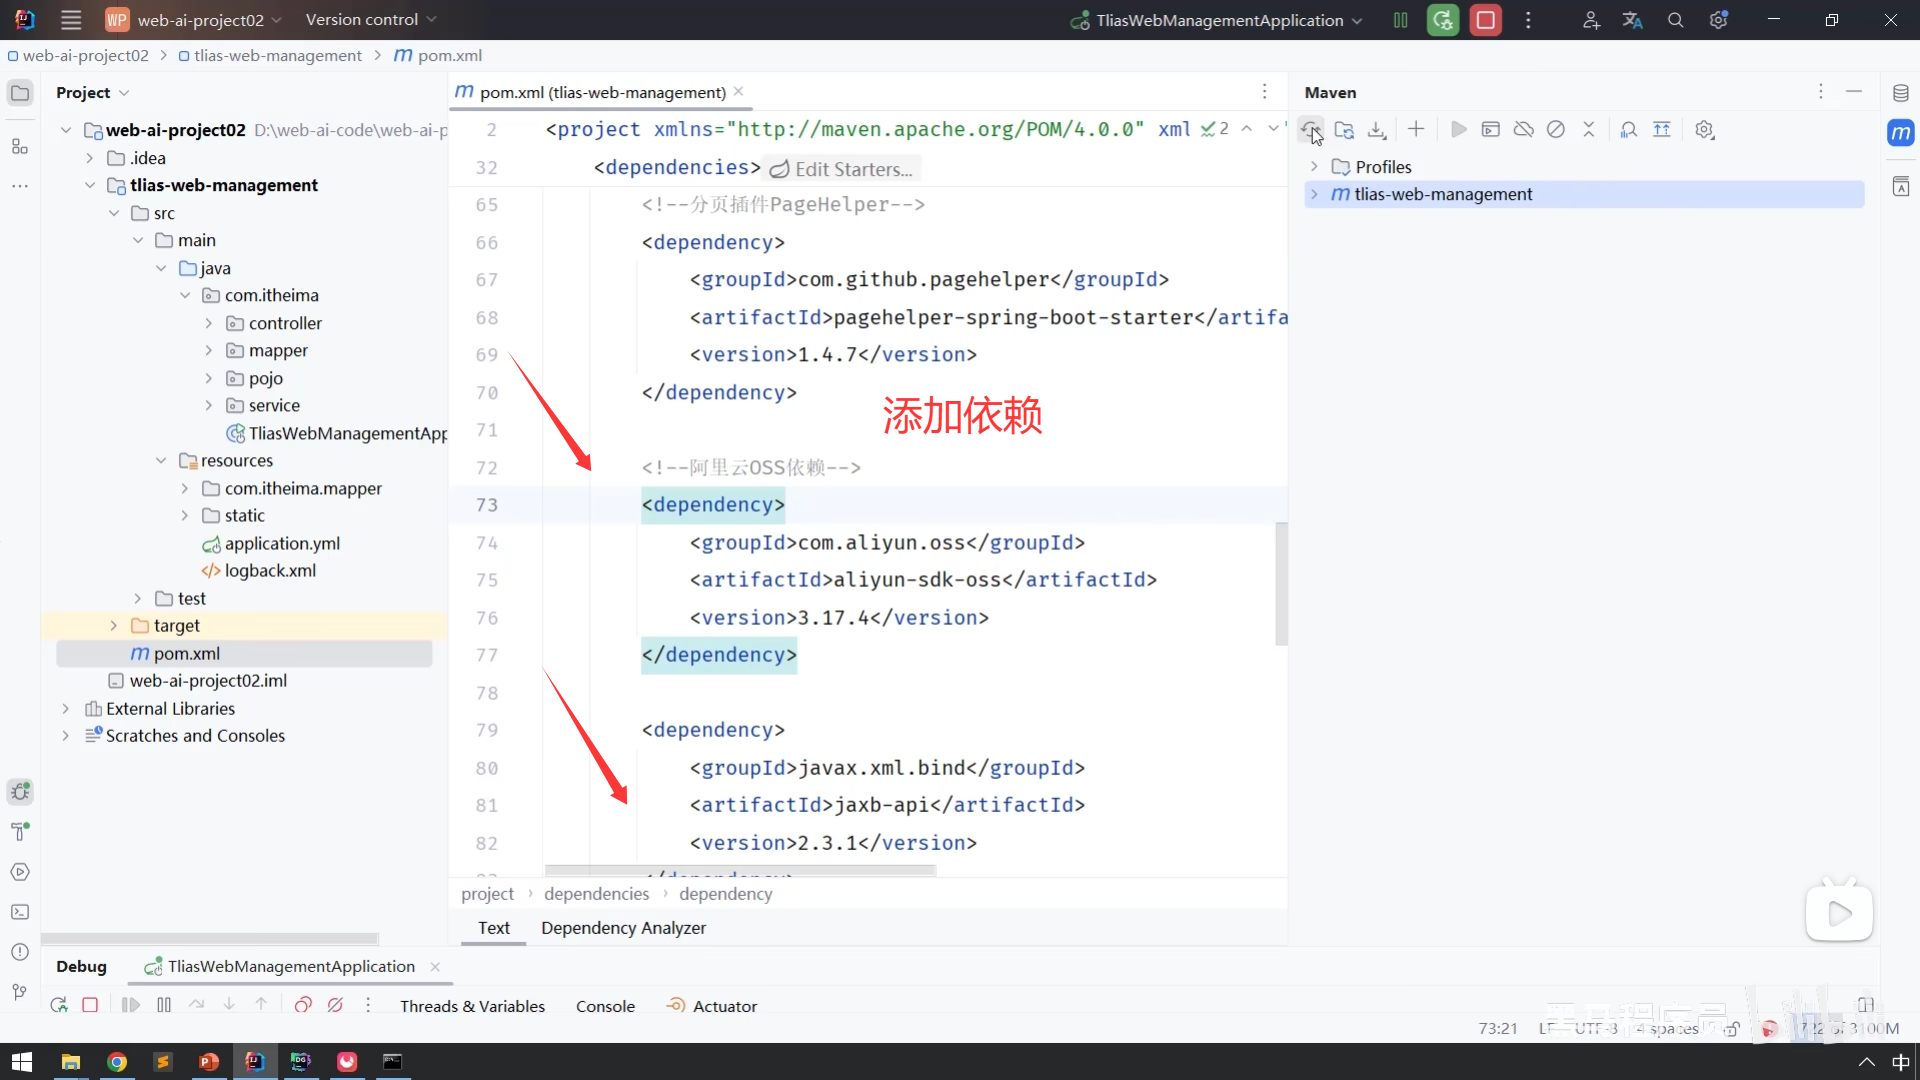This screenshot has height=1080, width=1920.
Task: Expand the target folder in Project tree
Action: 113,626
